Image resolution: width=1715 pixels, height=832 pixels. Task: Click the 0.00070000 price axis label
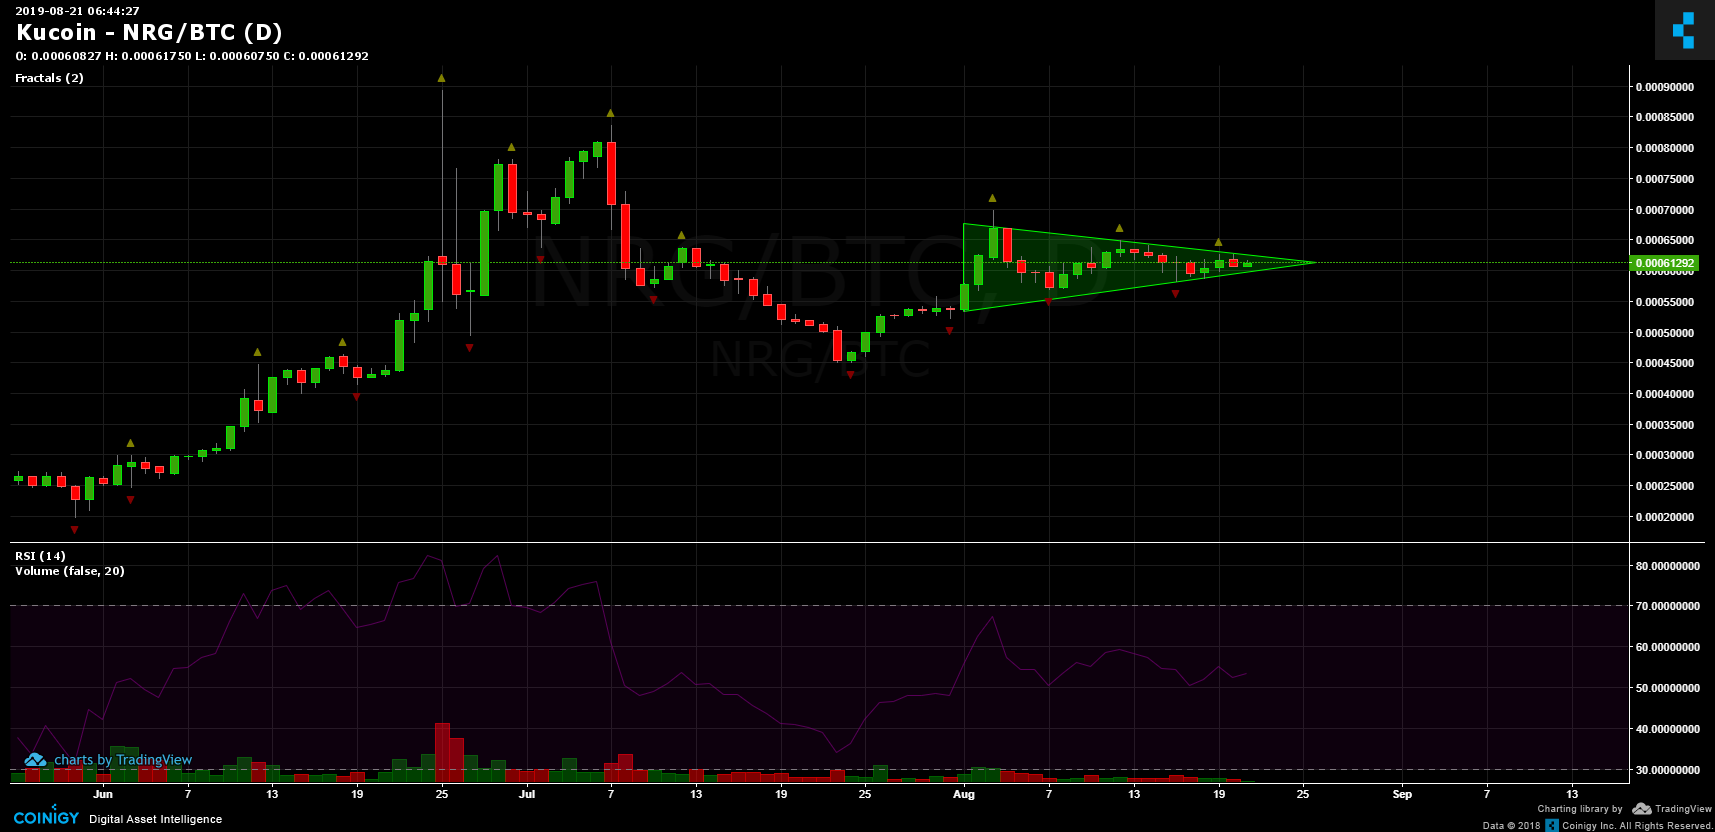click(1665, 210)
